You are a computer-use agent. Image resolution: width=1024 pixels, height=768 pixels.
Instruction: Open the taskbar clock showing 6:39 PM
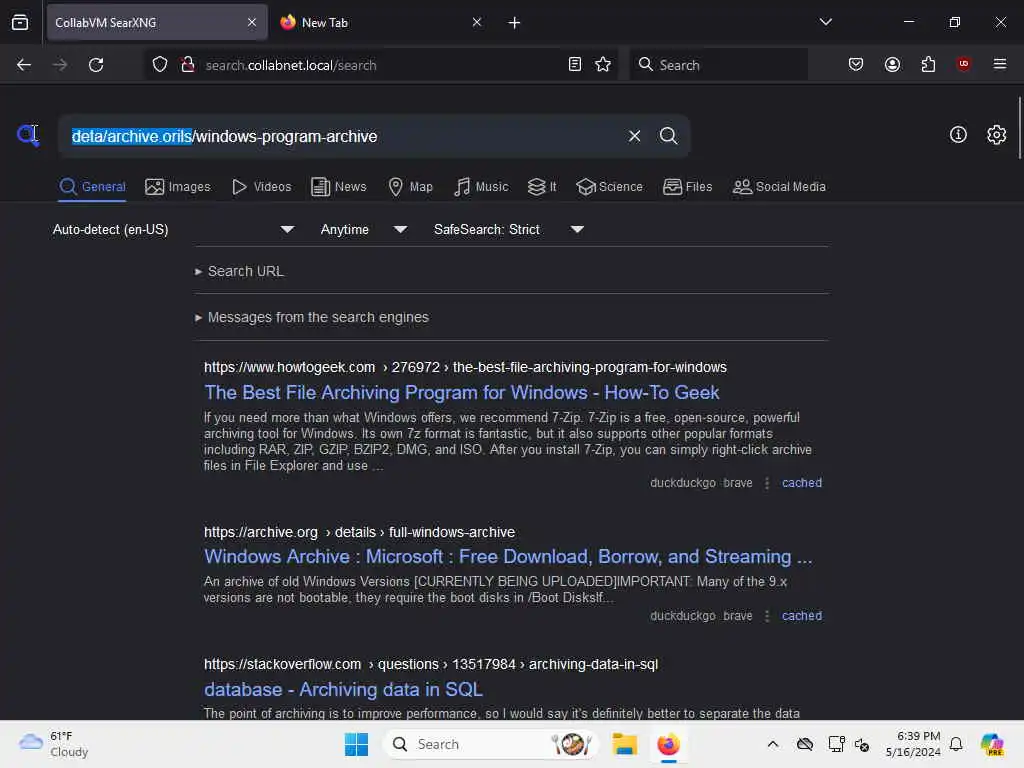tap(913, 744)
